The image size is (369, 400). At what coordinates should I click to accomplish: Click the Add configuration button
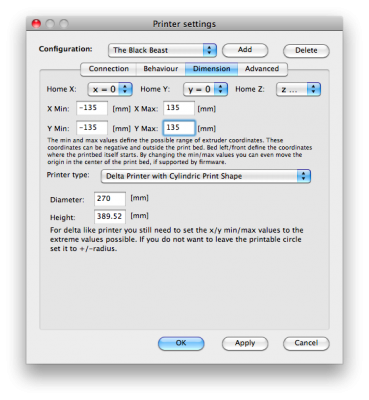(245, 50)
